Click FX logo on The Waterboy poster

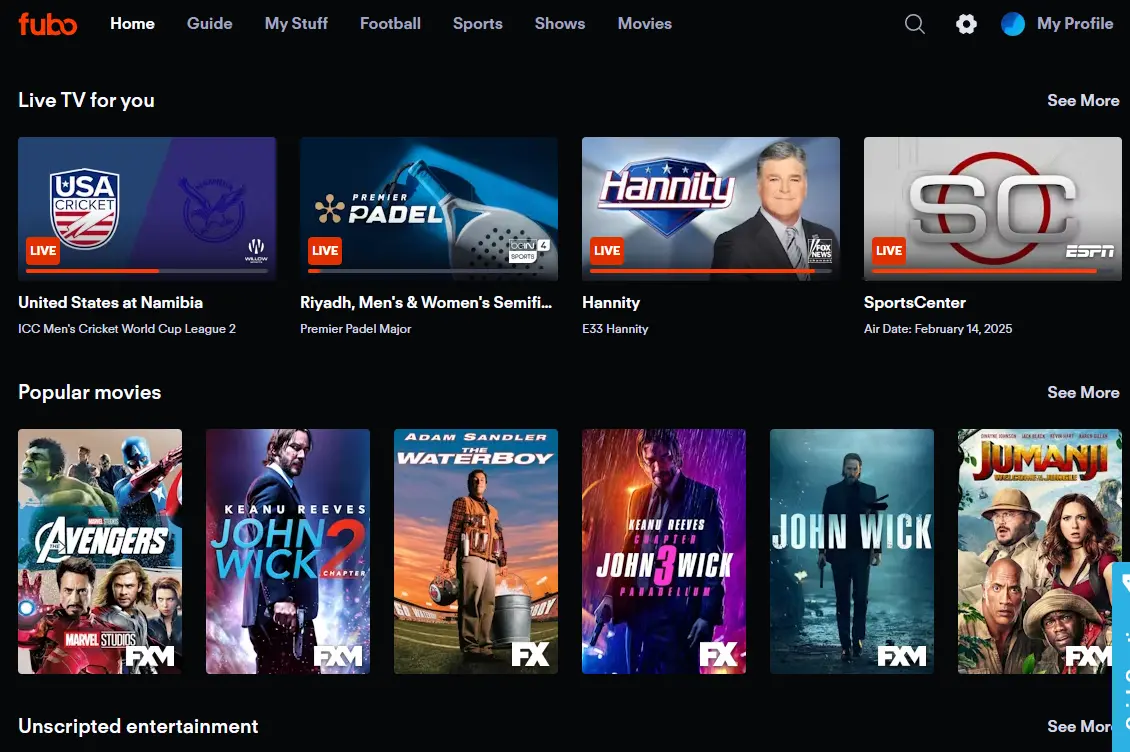click(530, 654)
